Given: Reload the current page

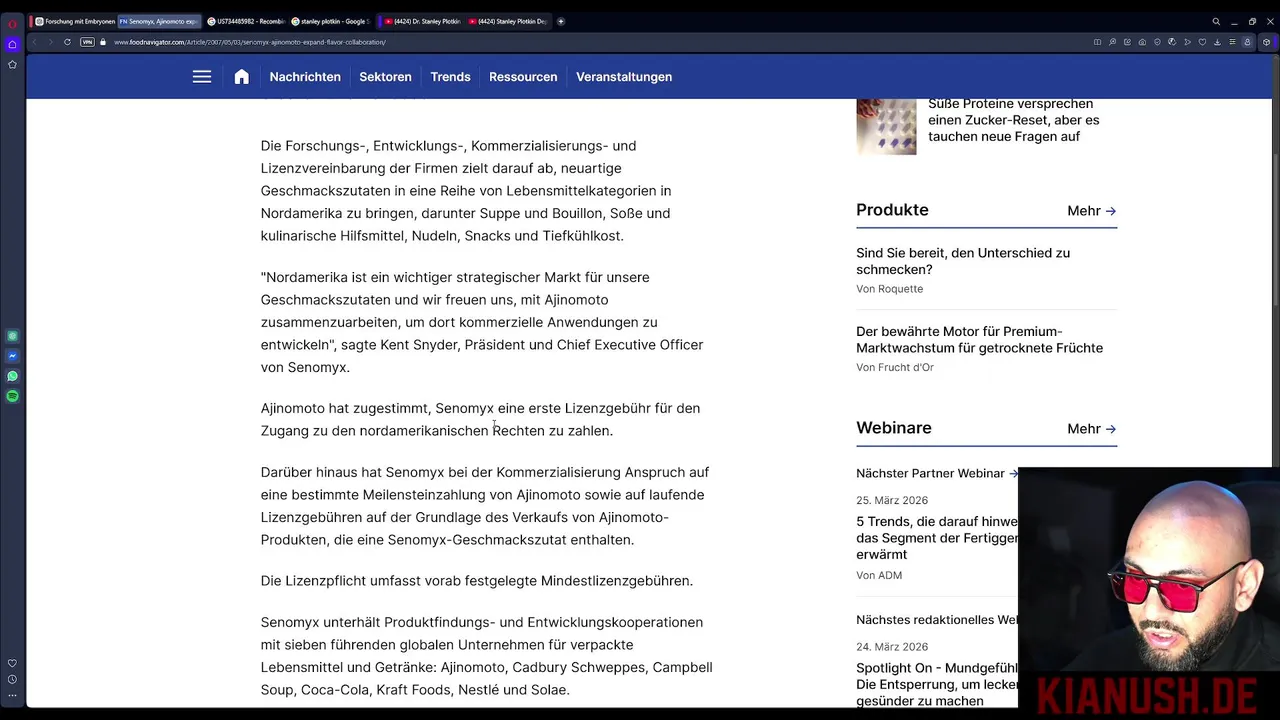Looking at the screenshot, I should click(x=67, y=42).
